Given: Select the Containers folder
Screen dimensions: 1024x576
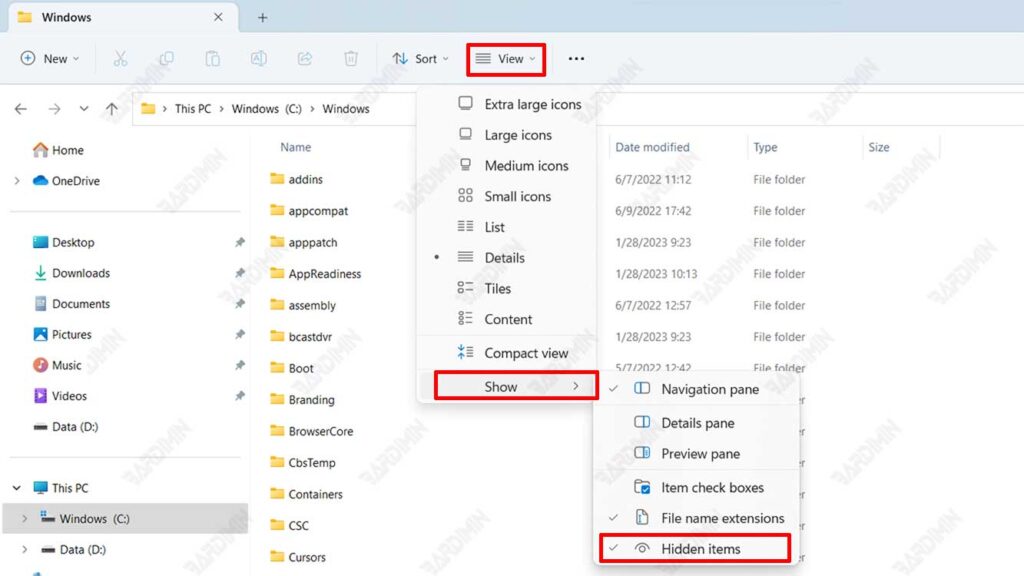Looking at the screenshot, I should tap(306, 494).
